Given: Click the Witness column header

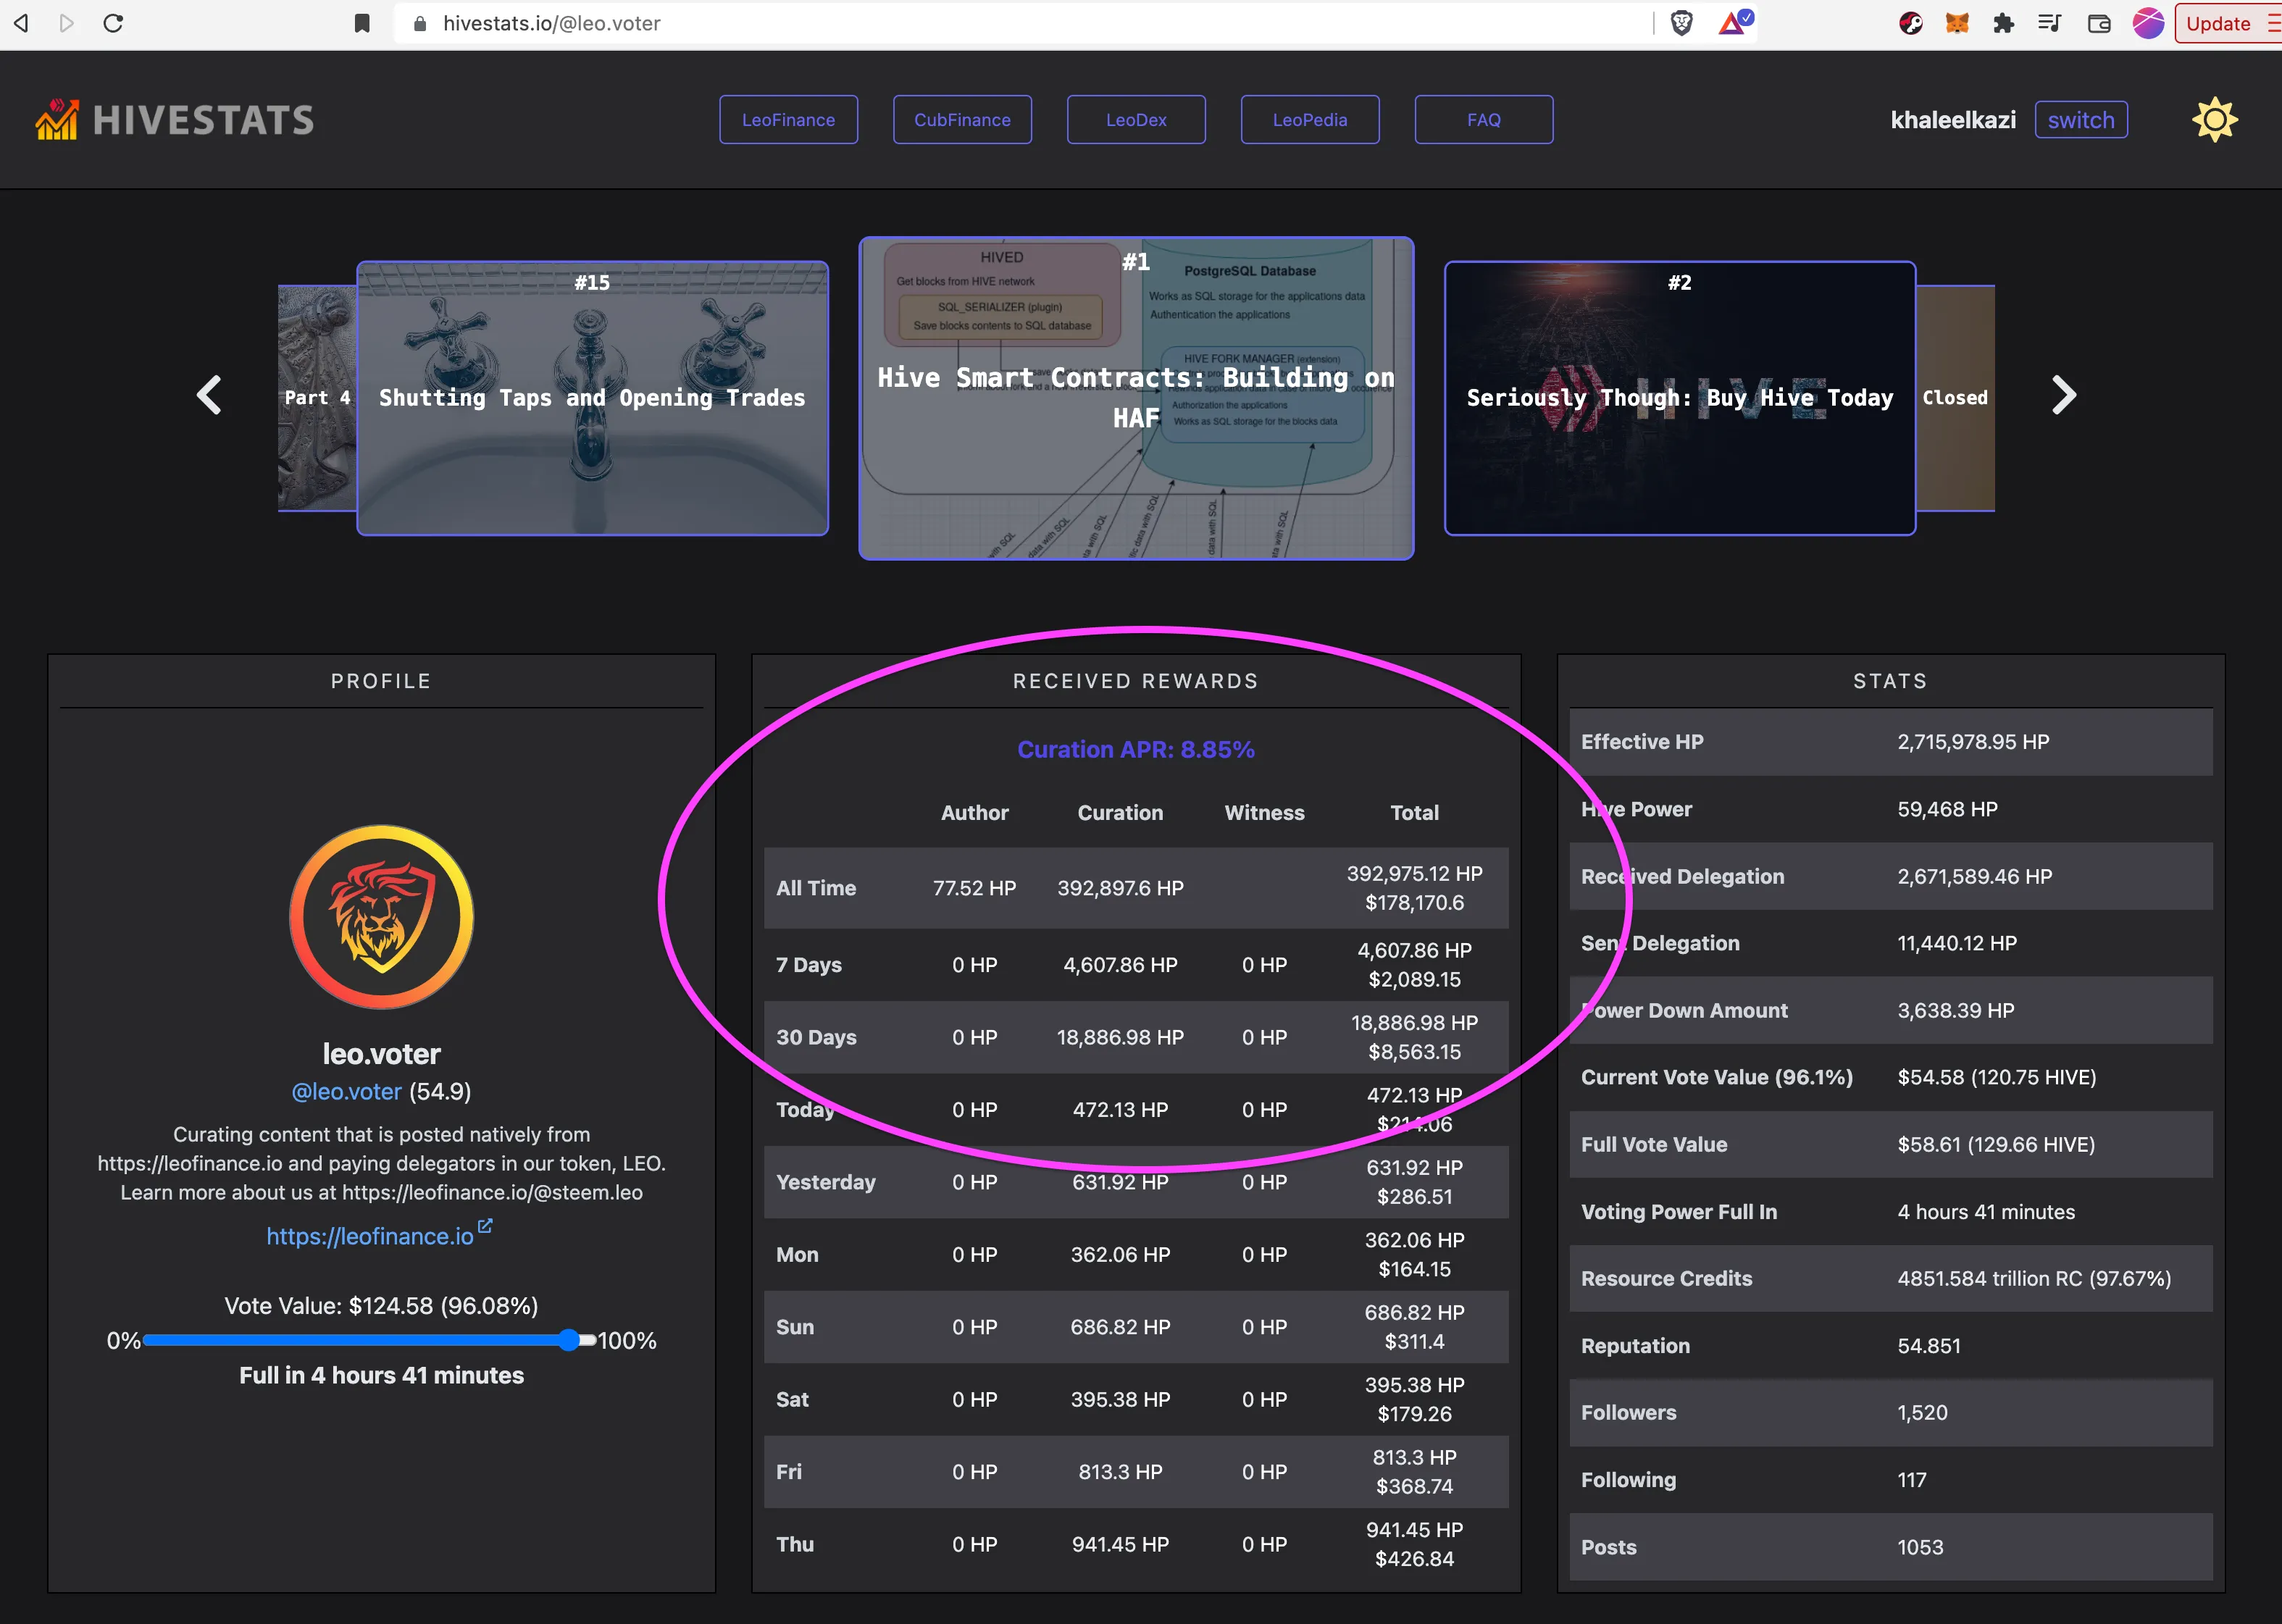Looking at the screenshot, I should [1264, 812].
